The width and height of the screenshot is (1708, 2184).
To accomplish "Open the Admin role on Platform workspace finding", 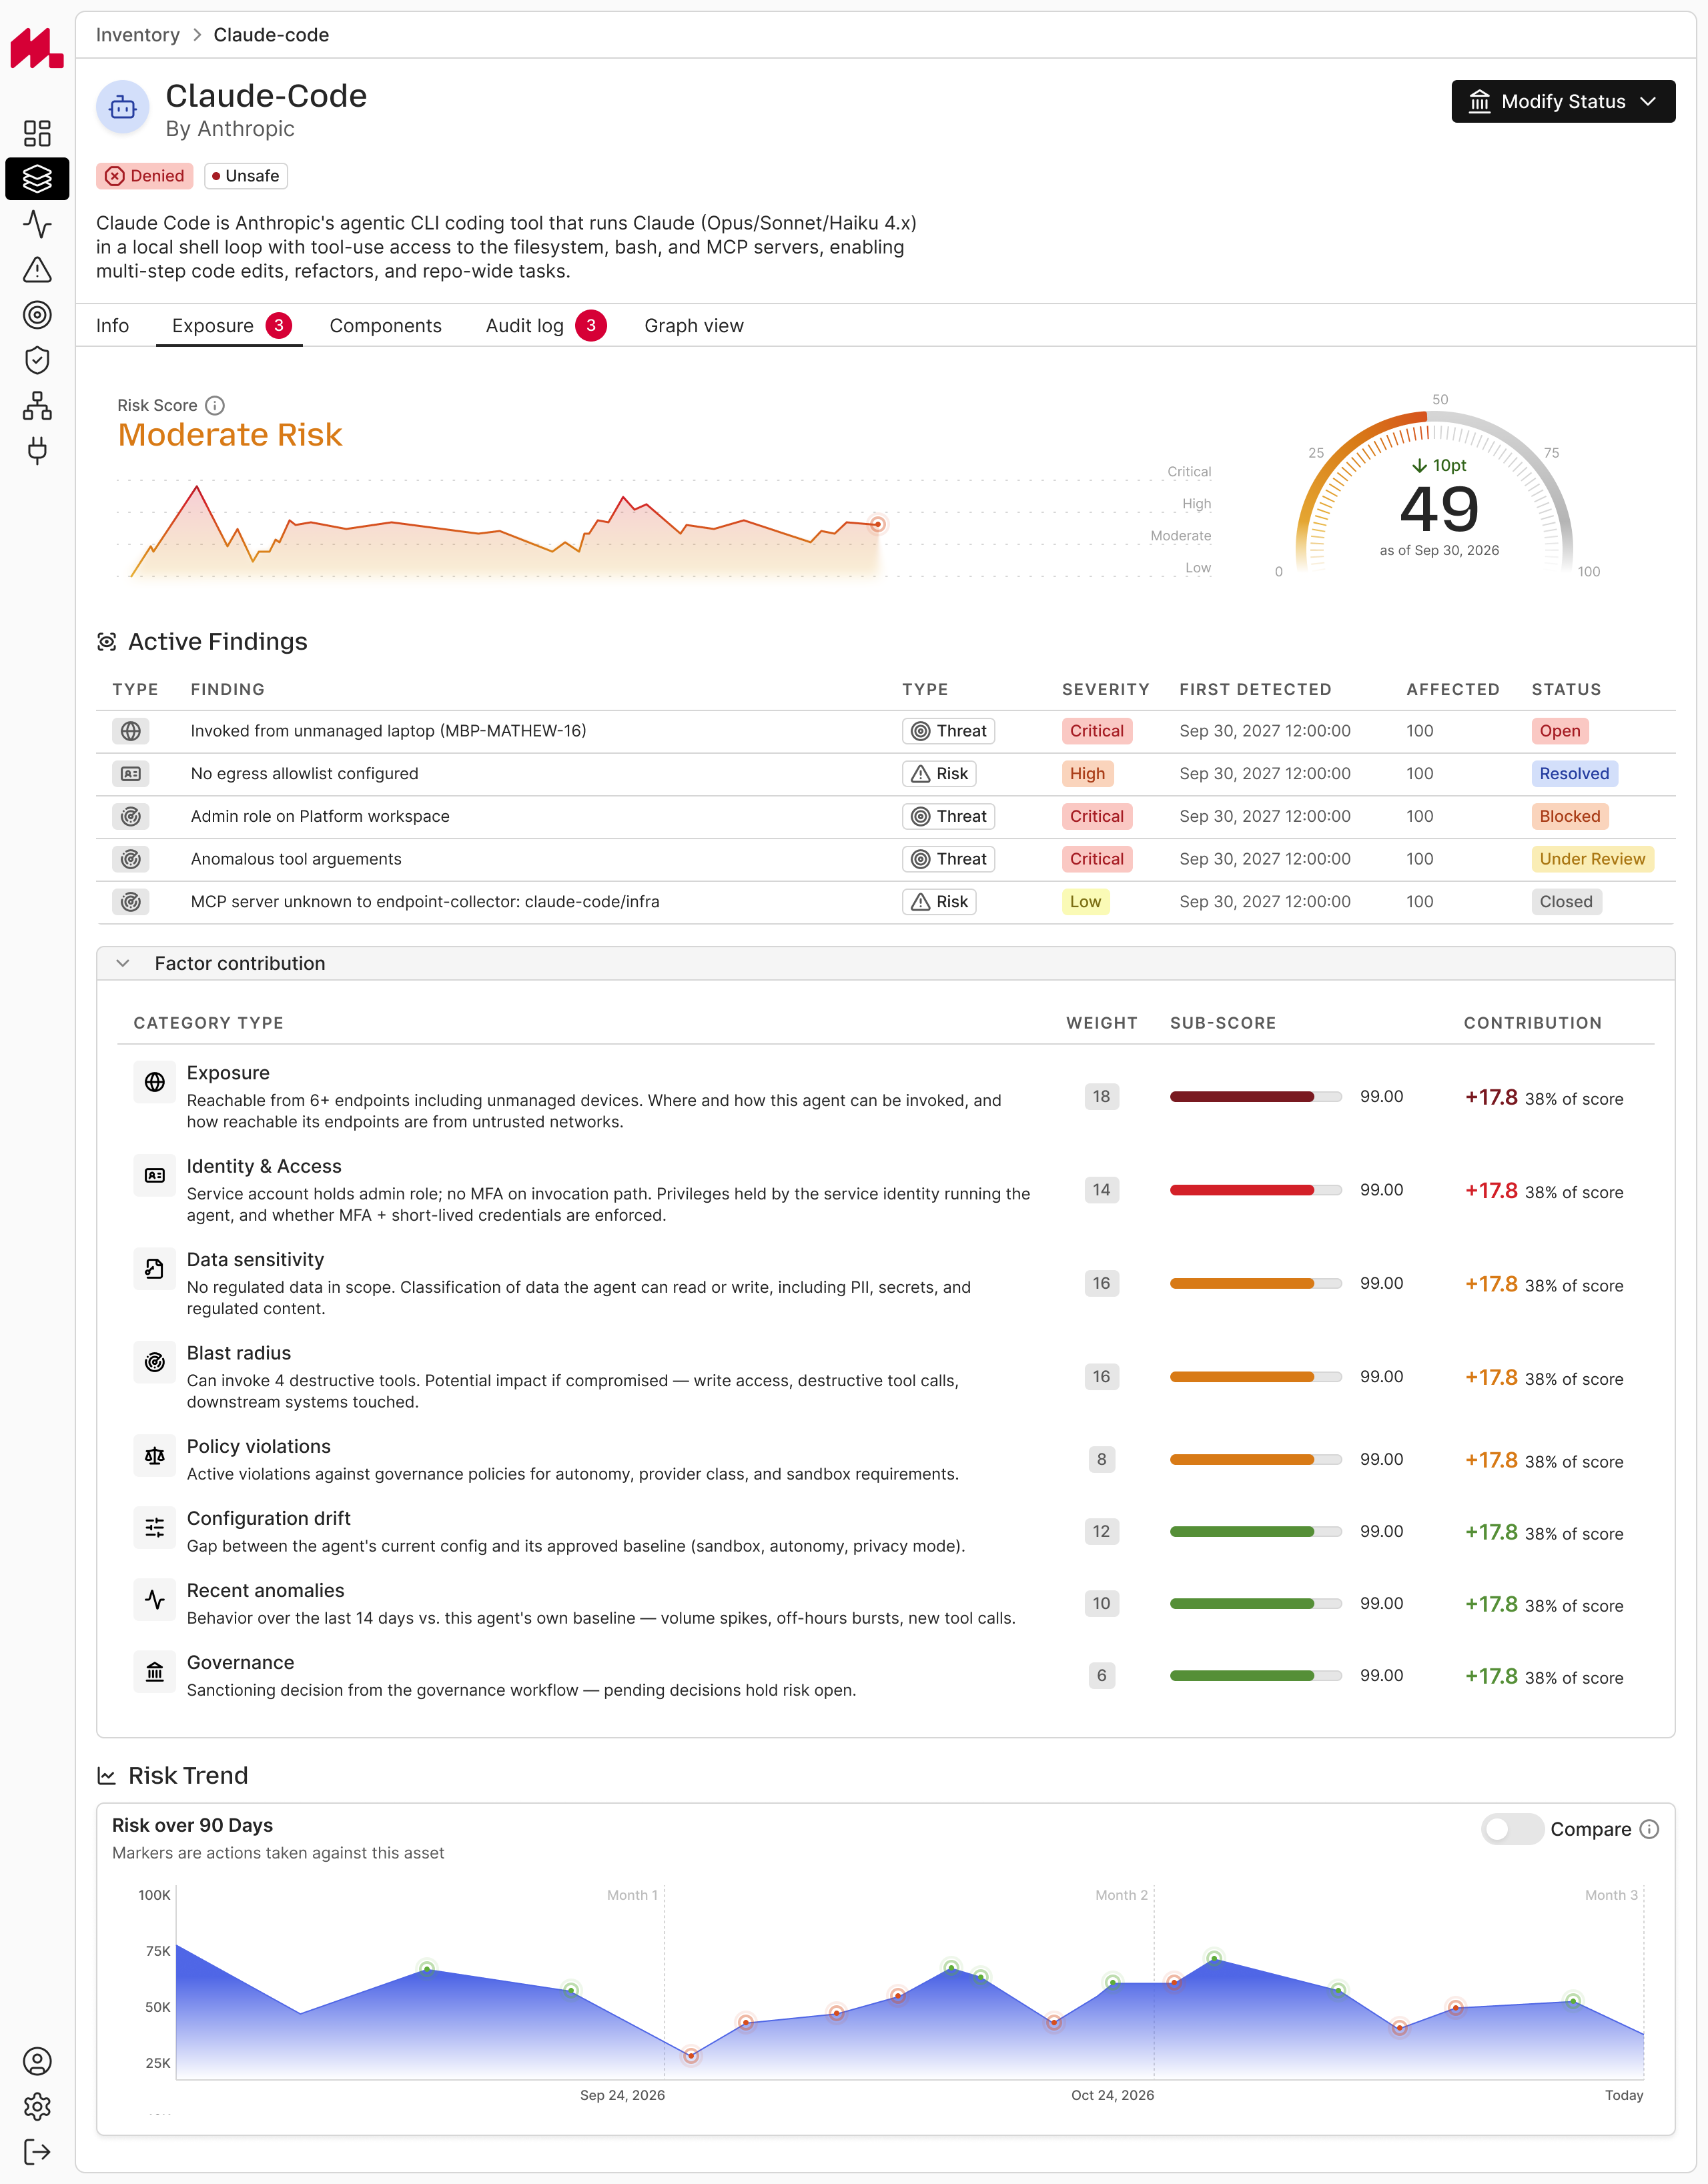I will pyautogui.click(x=885, y=816).
